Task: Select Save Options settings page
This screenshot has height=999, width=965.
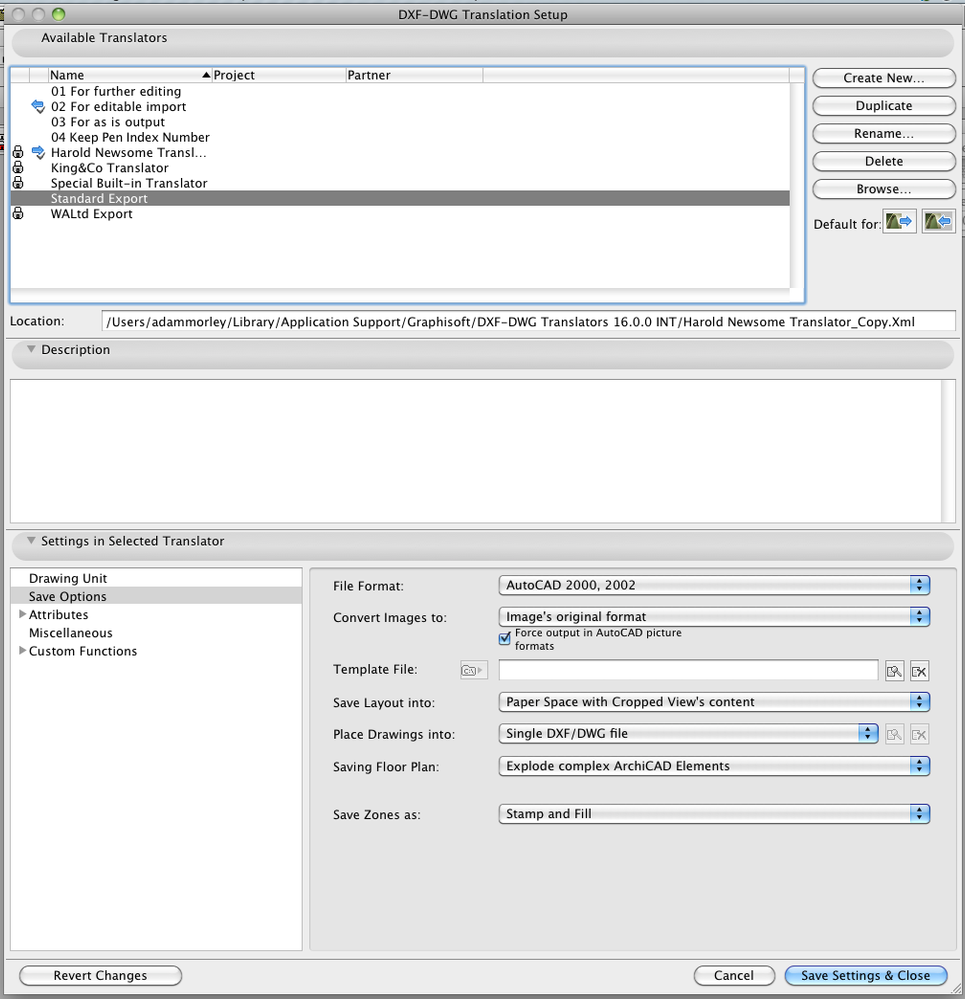Action: pyautogui.click(x=156, y=596)
